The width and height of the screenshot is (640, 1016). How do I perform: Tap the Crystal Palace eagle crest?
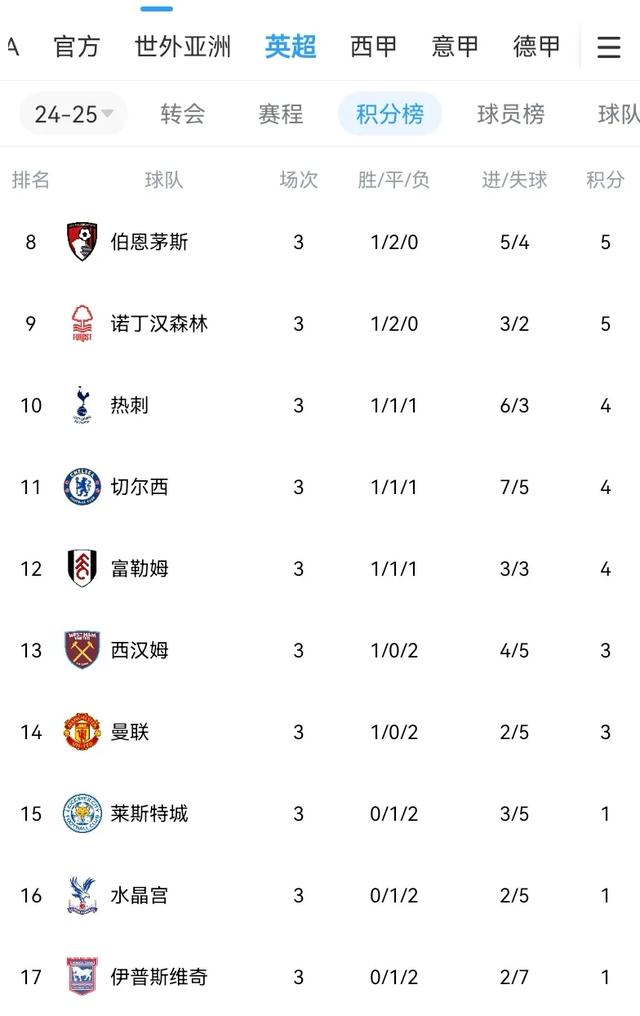82,895
